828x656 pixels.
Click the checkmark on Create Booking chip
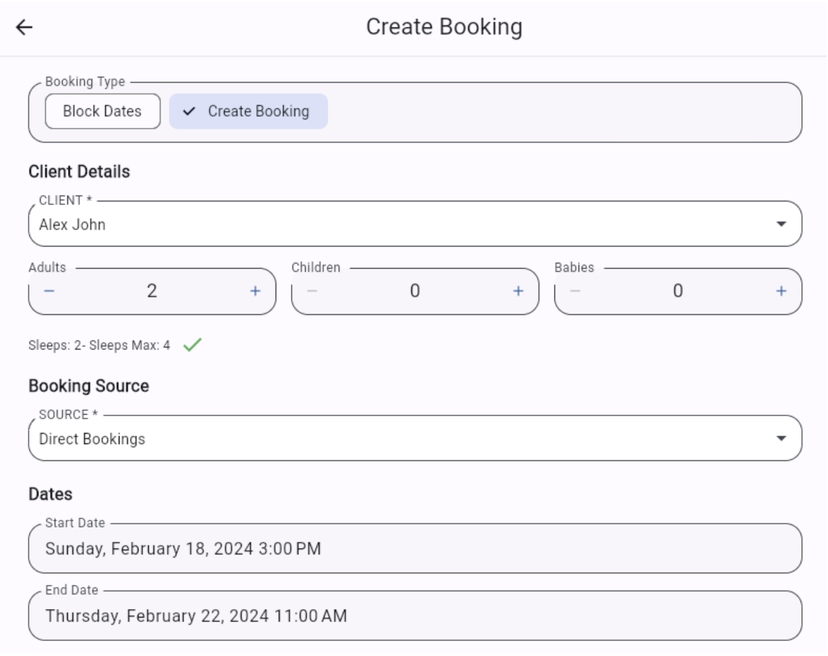(189, 111)
